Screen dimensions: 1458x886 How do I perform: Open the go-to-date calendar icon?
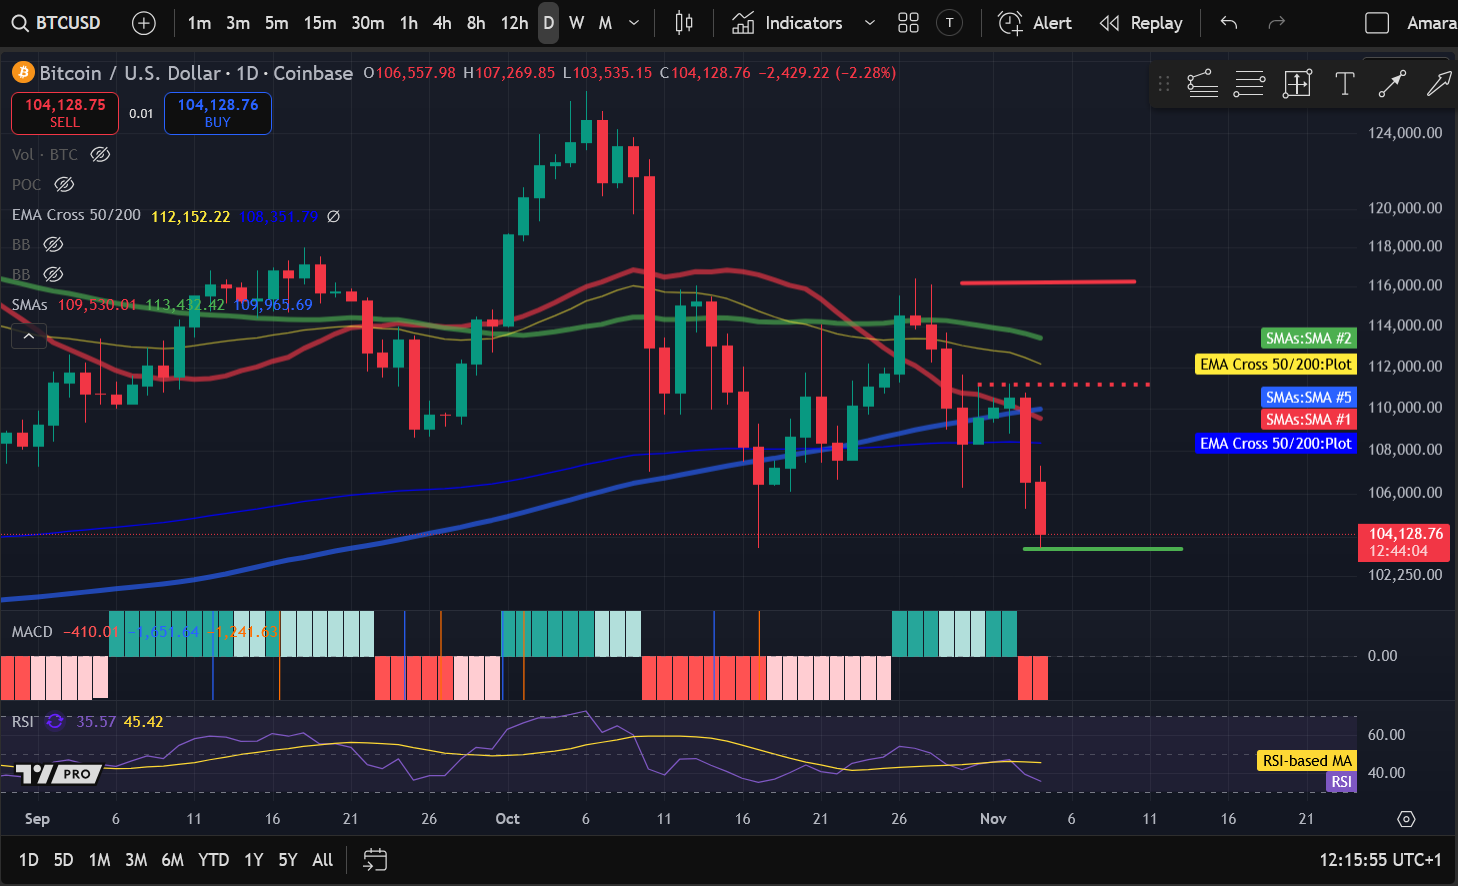(x=374, y=859)
